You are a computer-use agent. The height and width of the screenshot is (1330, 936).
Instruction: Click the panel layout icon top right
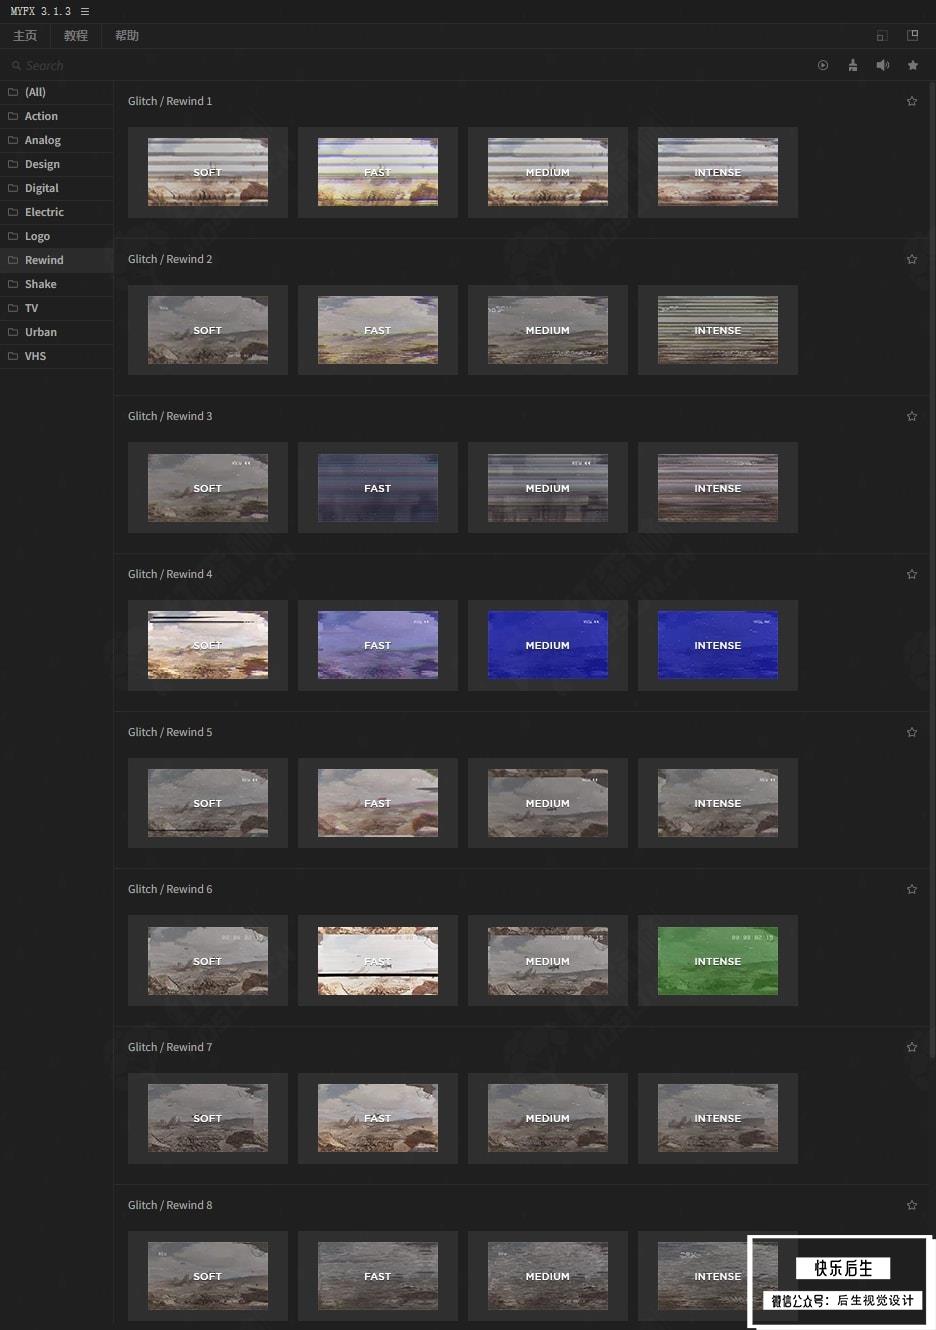coord(912,35)
